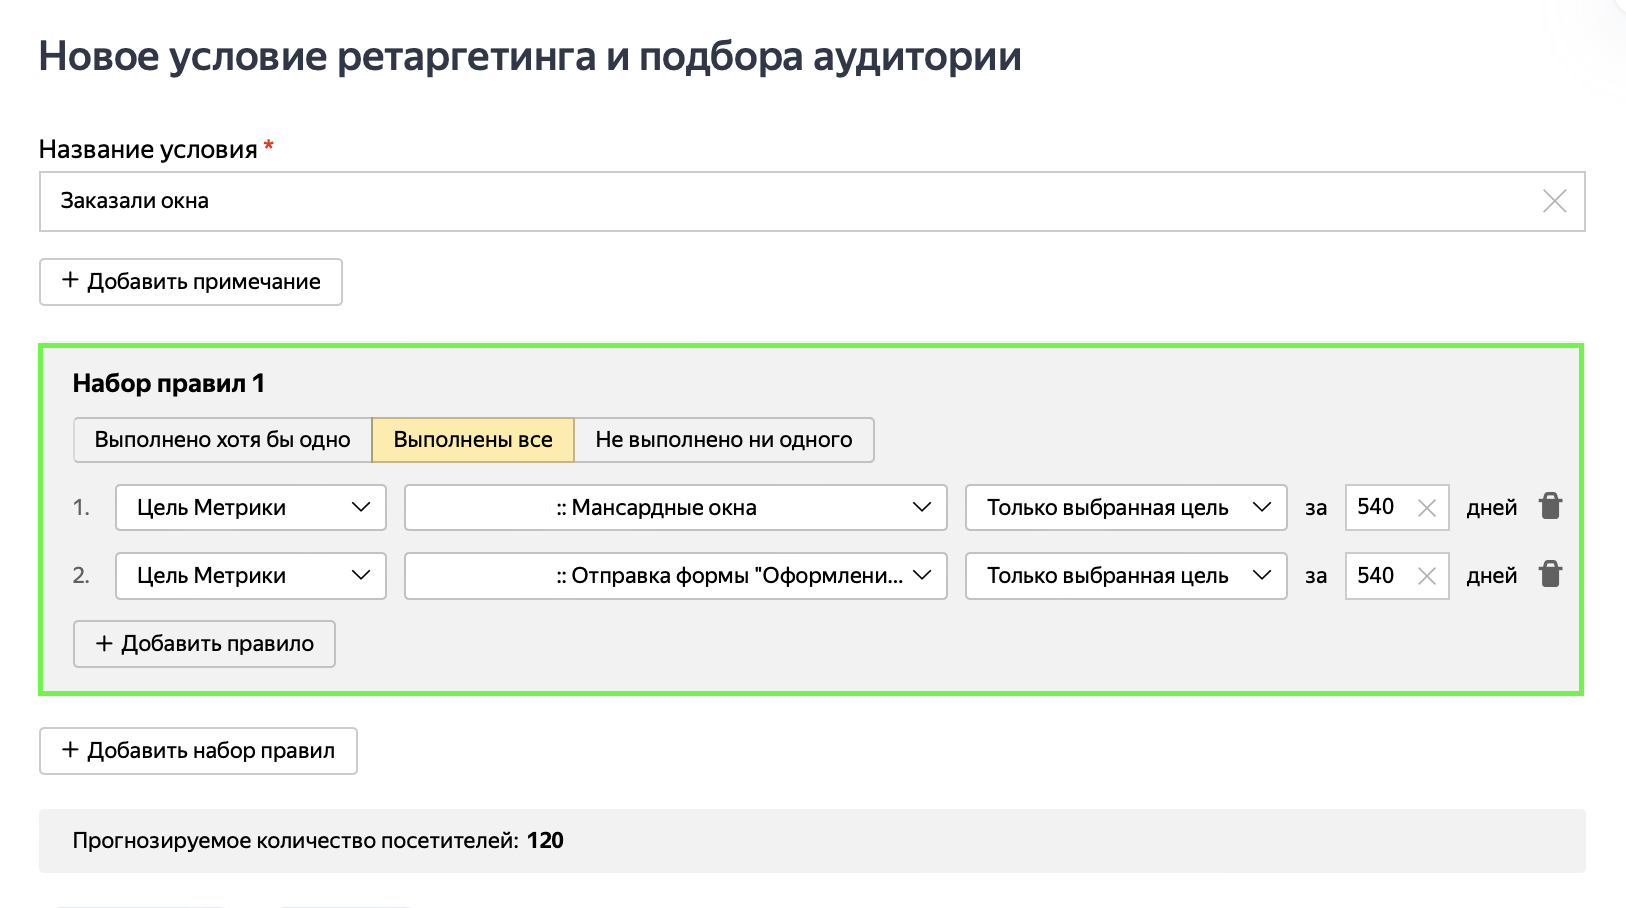Select the Выполнено хотя бы одно option
This screenshot has width=1626, height=908.
tap(222, 439)
